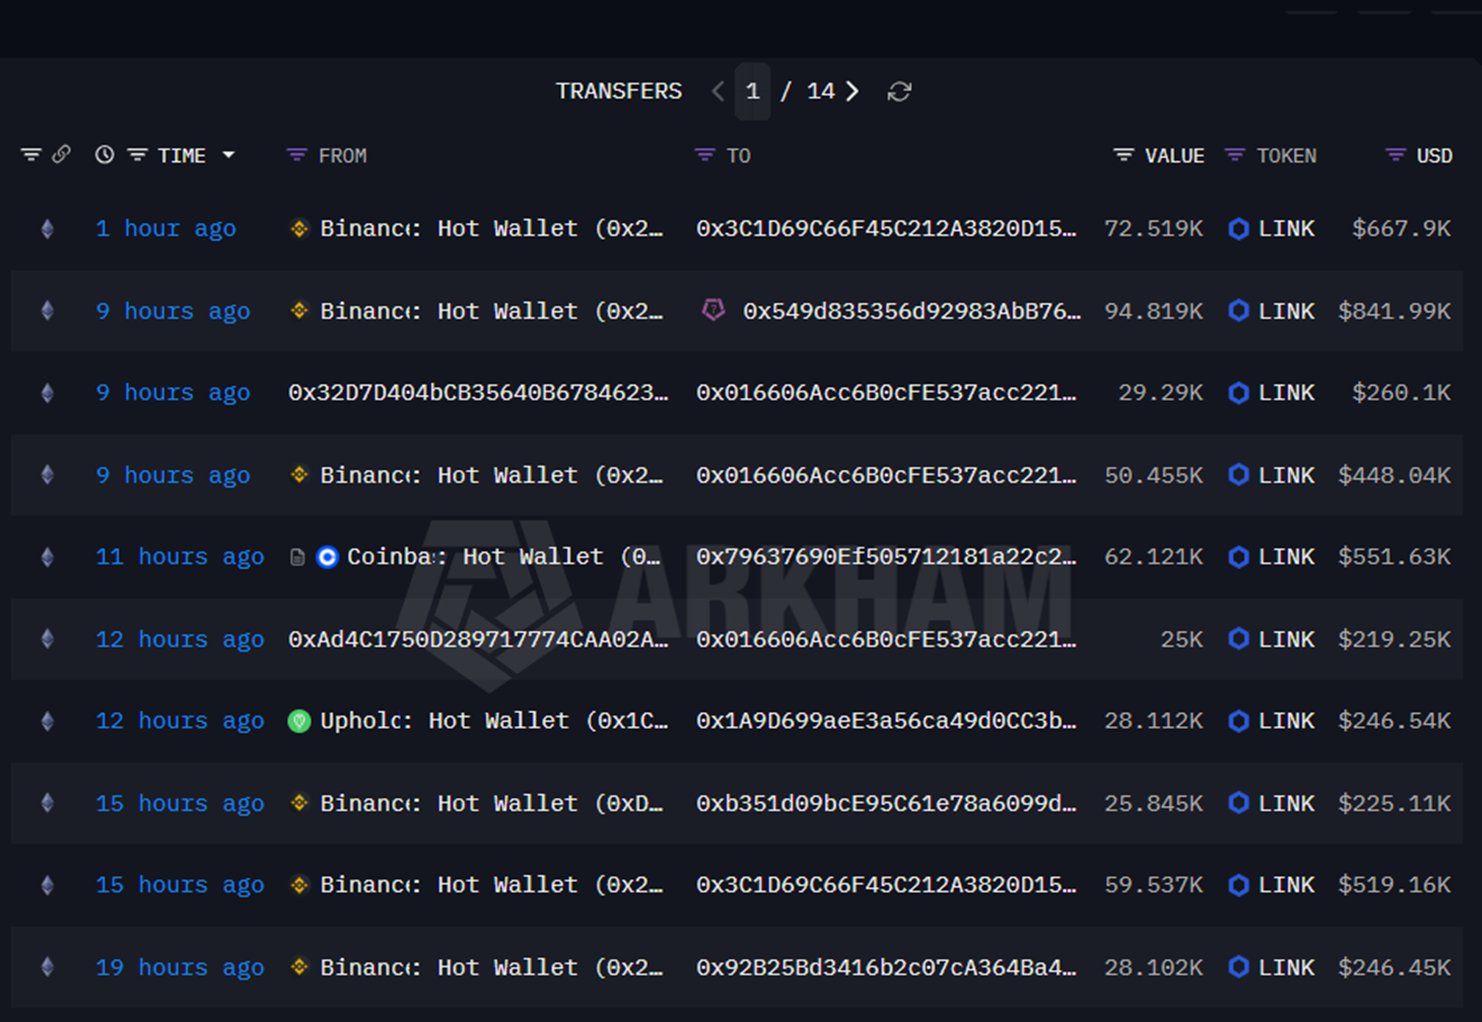Image resolution: width=1482 pixels, height=1022 pixels.
Task: Open recipient 0xb351d09bcE95C61e78a6099d
Action: tap(886, 803)
